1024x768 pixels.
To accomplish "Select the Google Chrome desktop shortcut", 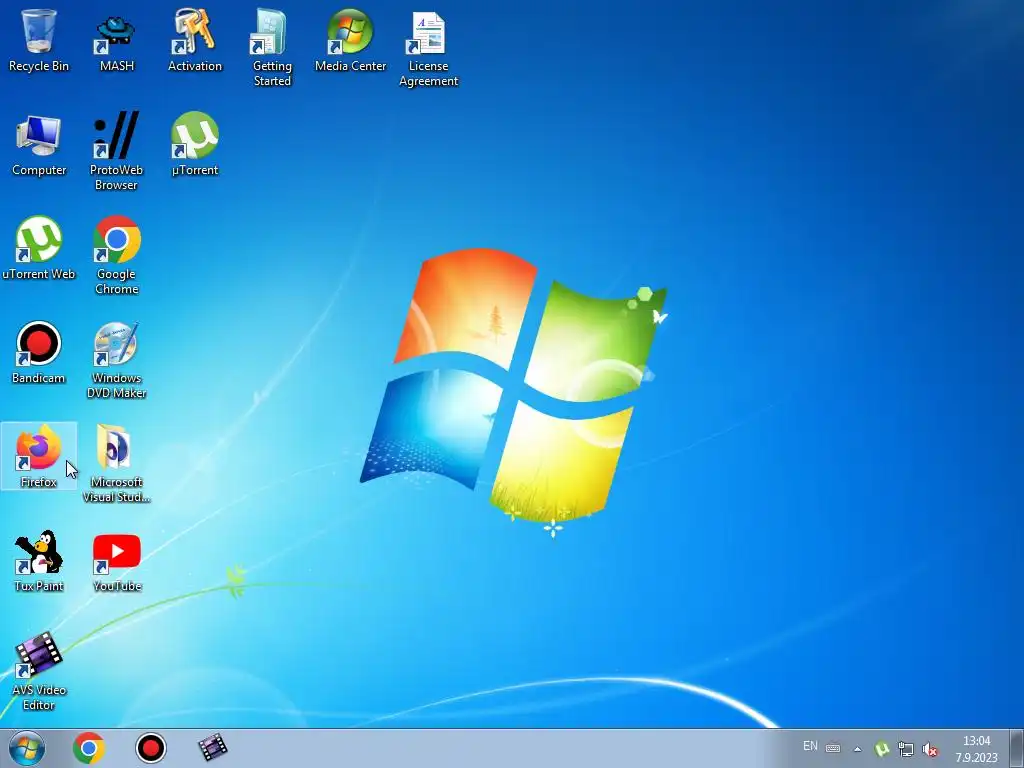I will coord(116,256).
